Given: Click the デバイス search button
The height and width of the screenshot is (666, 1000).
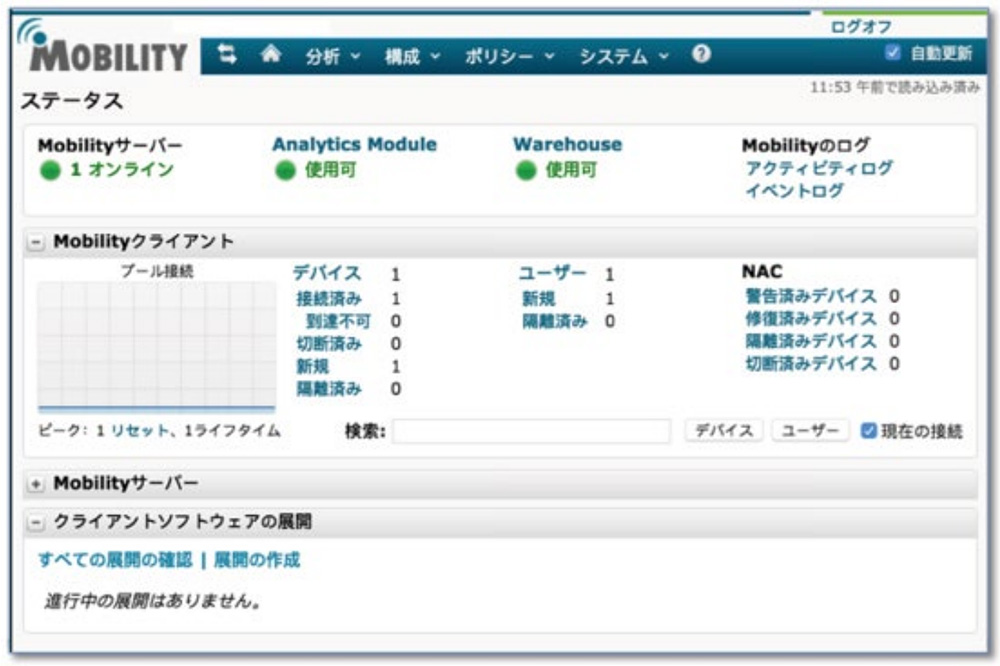Looking at the screenshot, I should [723, 430].
